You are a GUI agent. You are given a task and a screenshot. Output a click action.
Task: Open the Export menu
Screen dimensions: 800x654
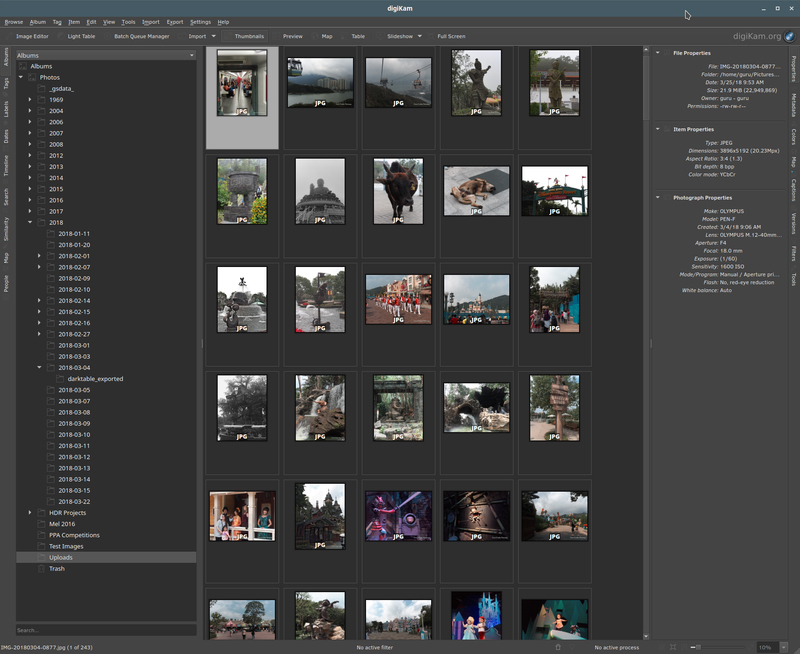175,22
